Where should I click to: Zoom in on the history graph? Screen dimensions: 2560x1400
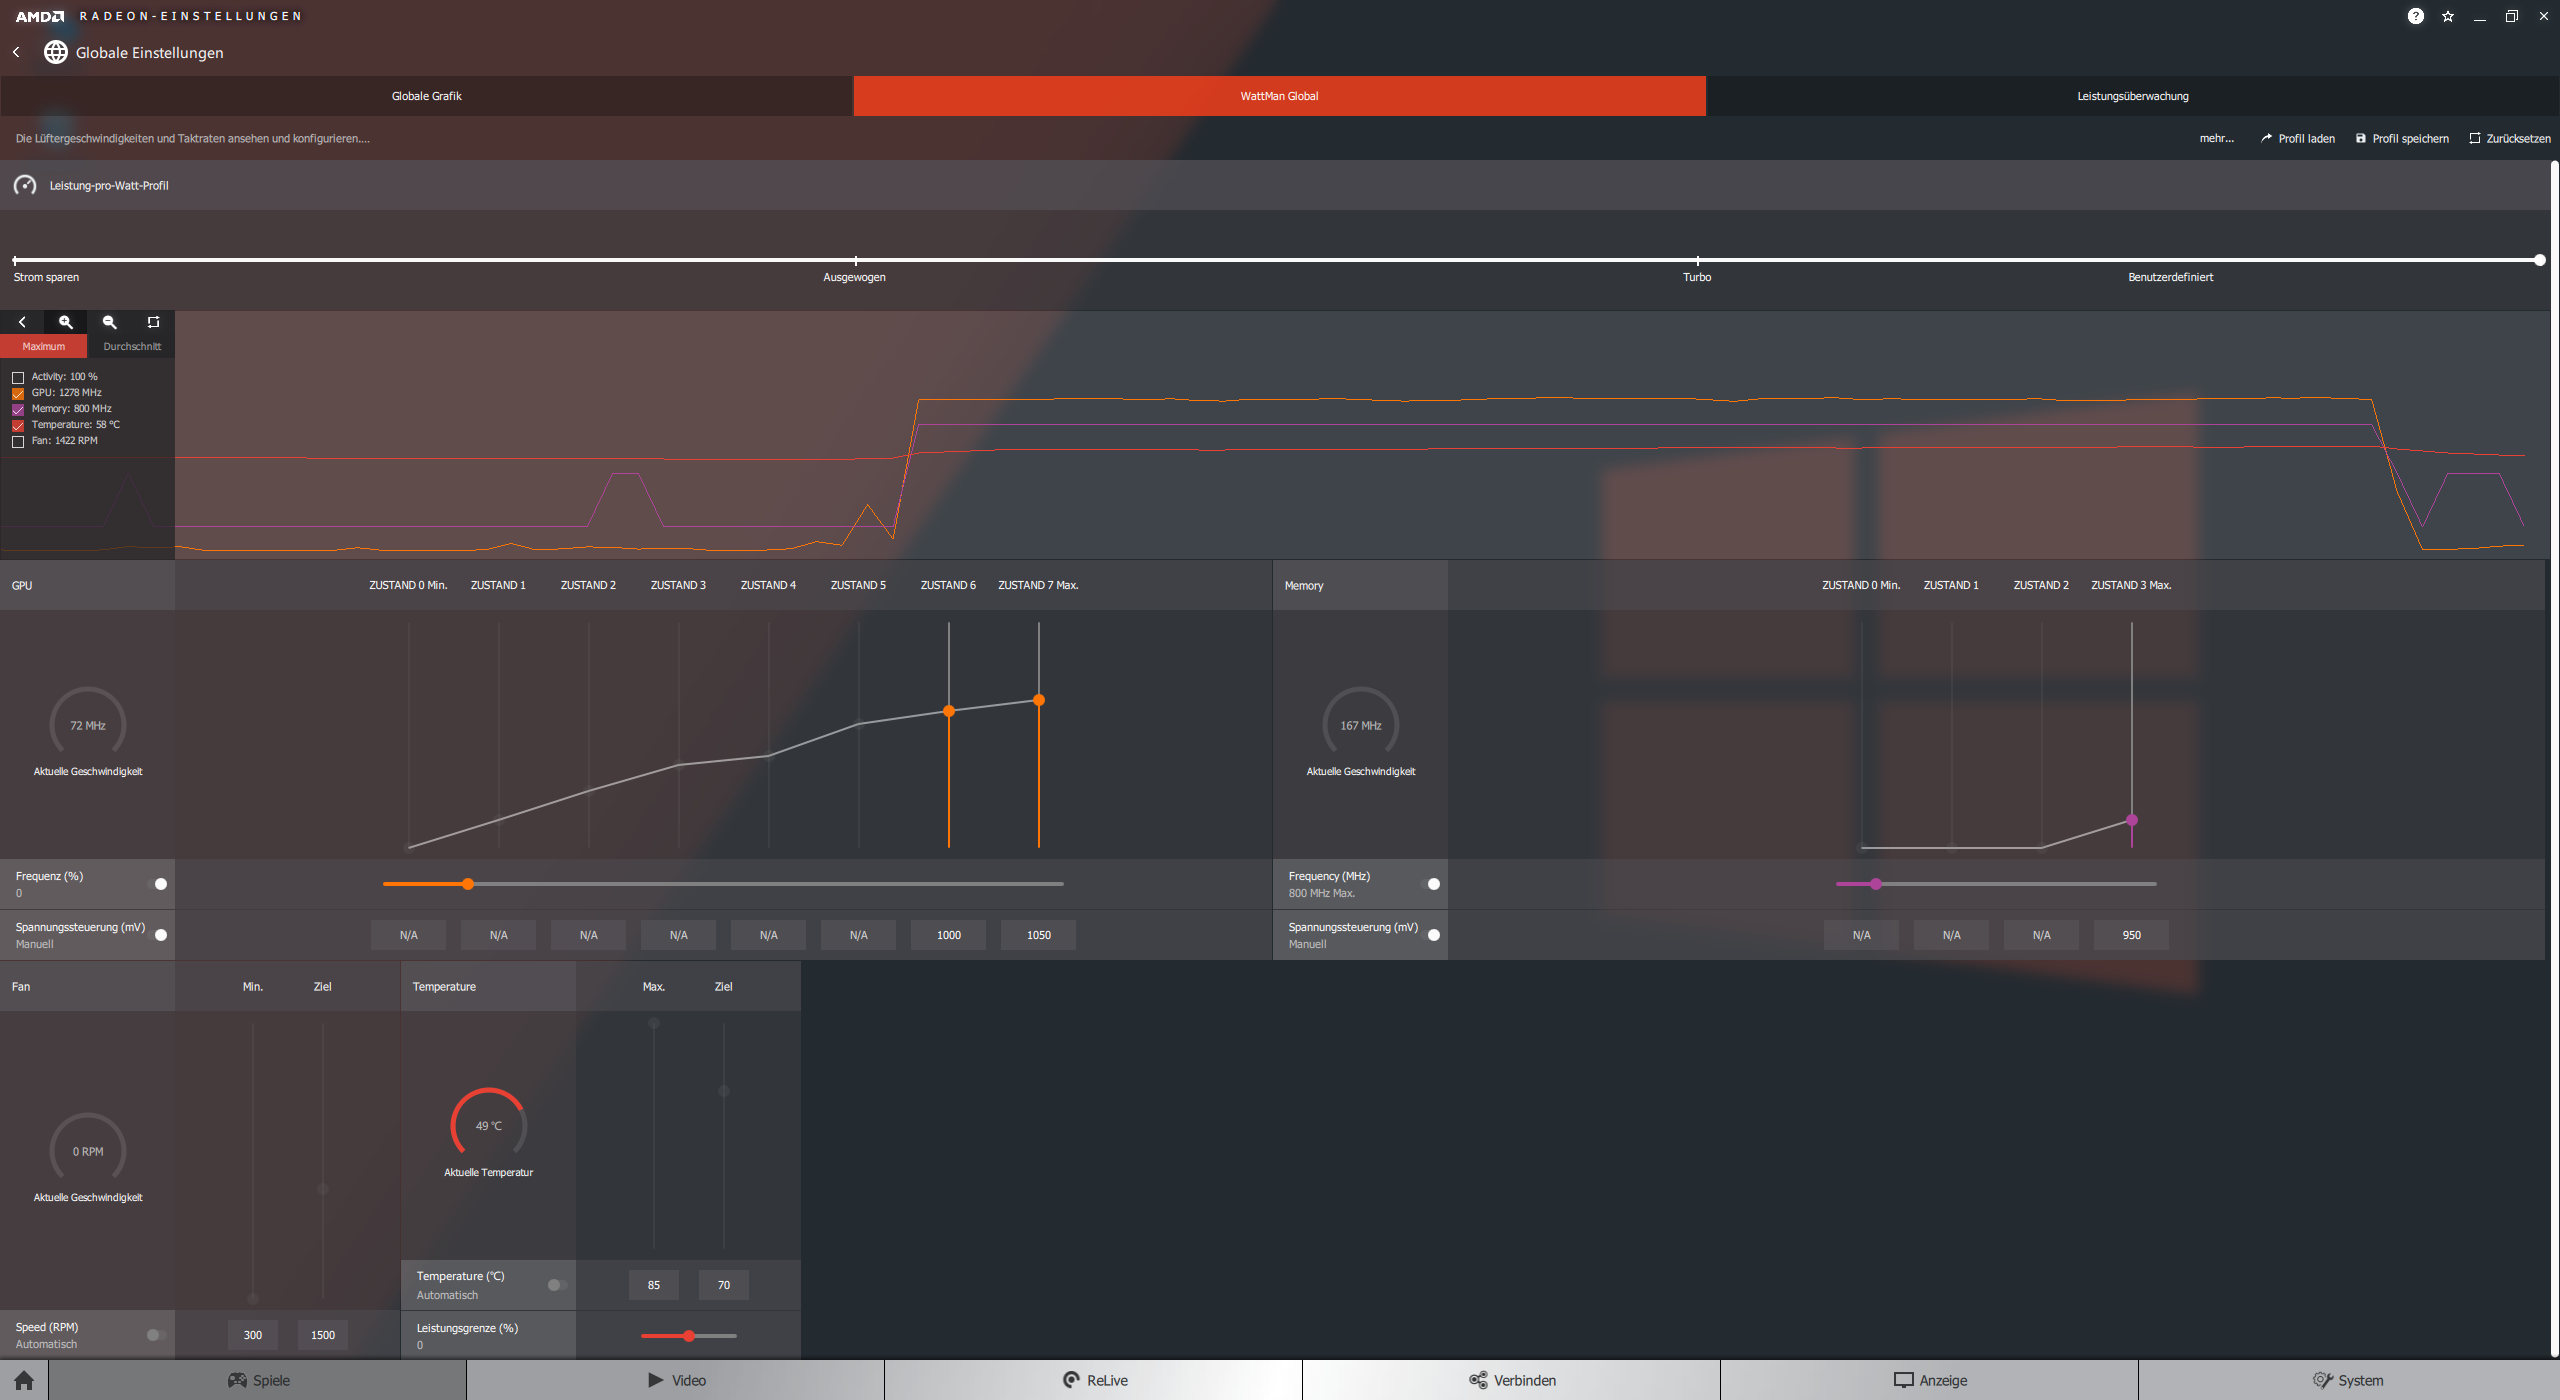point(66,322)
